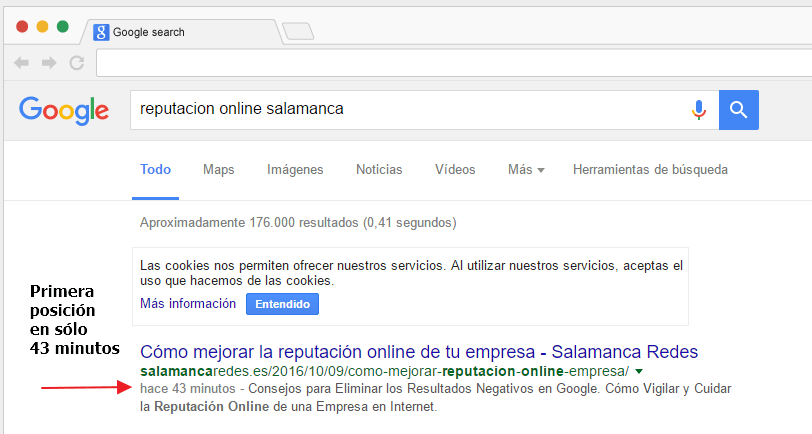Image resolution: width=812 pixels, height=434 pixels.
Task: Select the Todo results tab
Action: coord(155,170)
